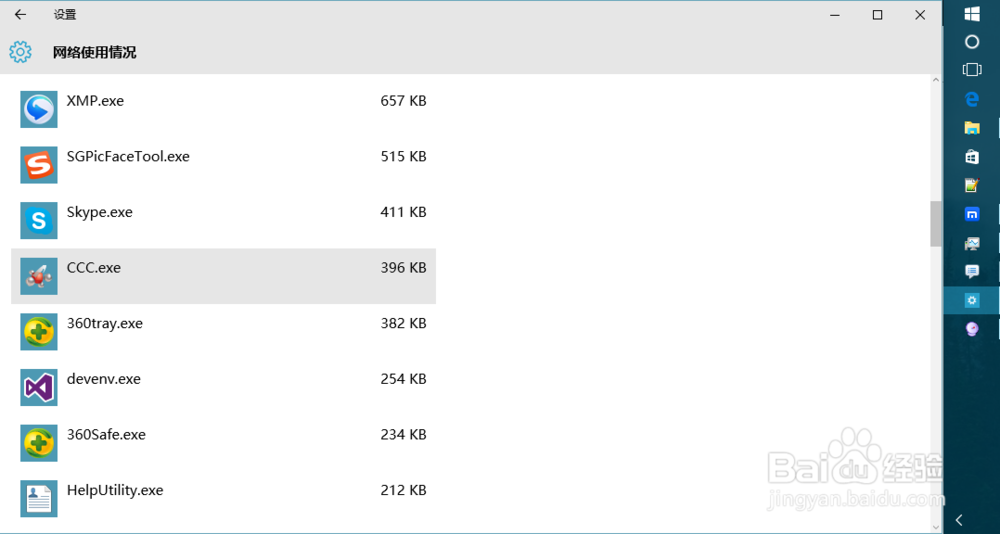
Task: Select the XMP.exe name label
Action: 95,101
